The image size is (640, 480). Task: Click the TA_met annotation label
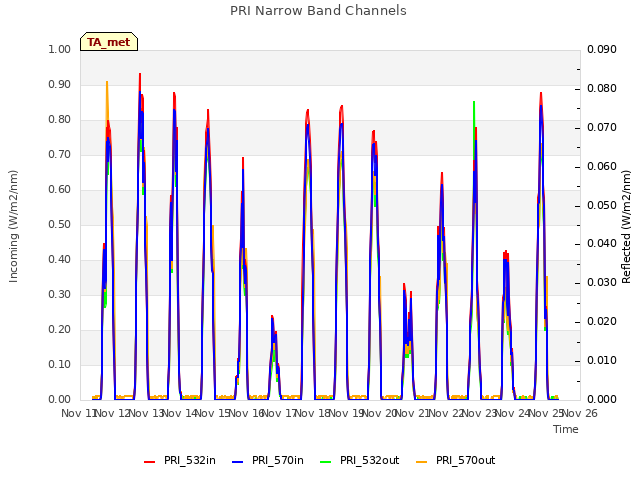coord(109,42)
